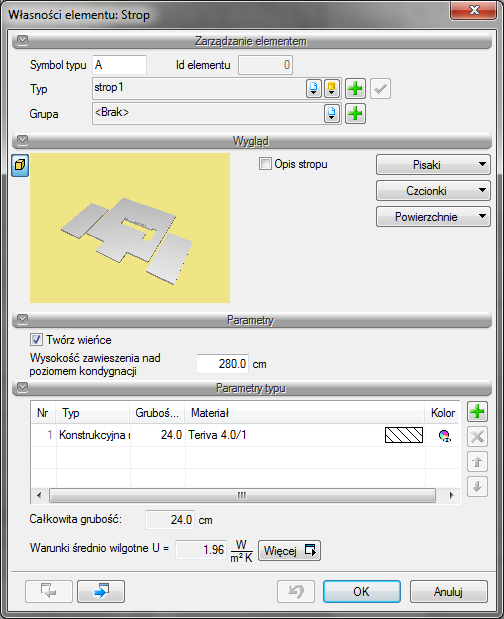Click the Nr column header
The width and height of the screenshot is (504, 619).
[x=43, y=413]
